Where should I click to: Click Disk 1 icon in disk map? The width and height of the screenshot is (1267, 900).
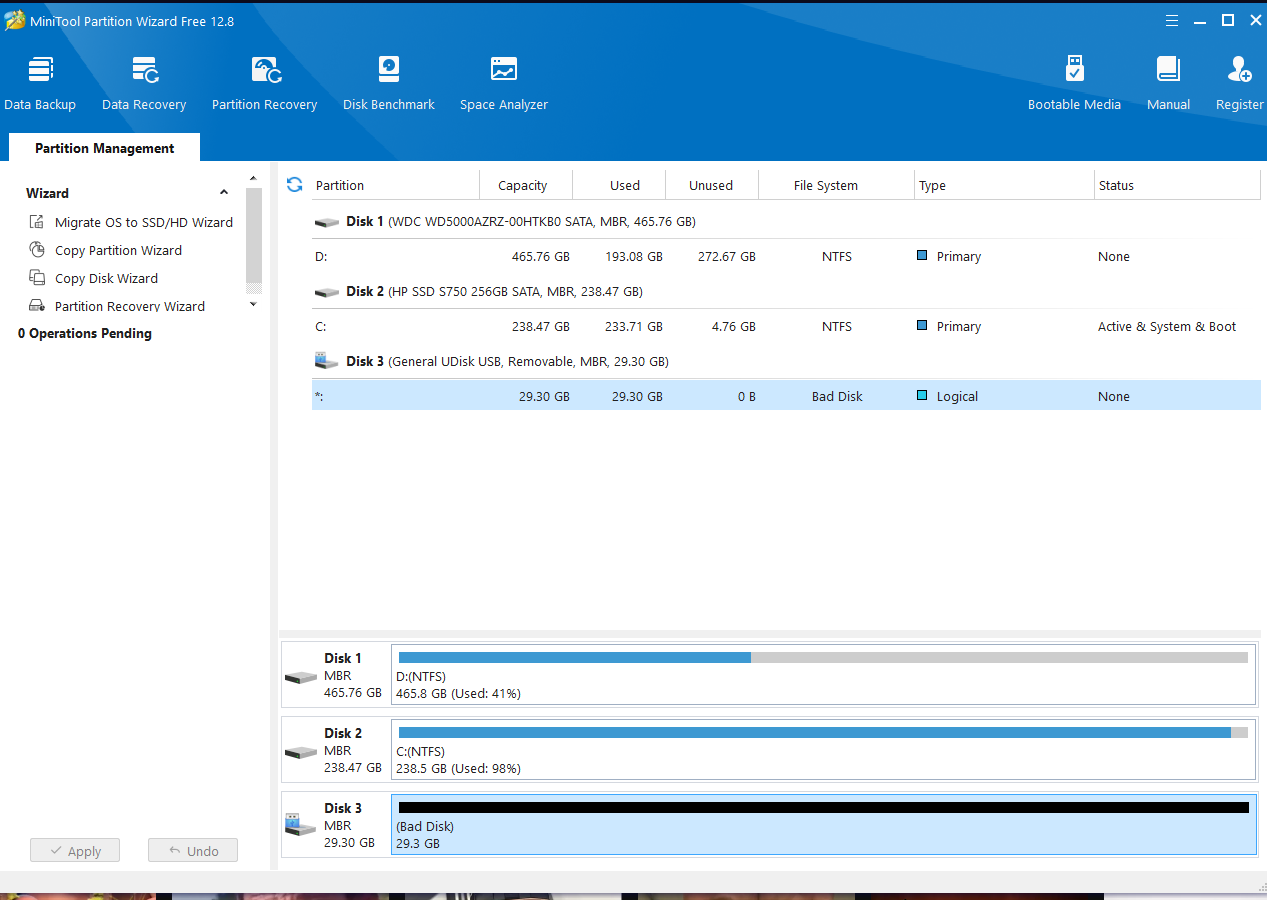click(x=301, y=677)
